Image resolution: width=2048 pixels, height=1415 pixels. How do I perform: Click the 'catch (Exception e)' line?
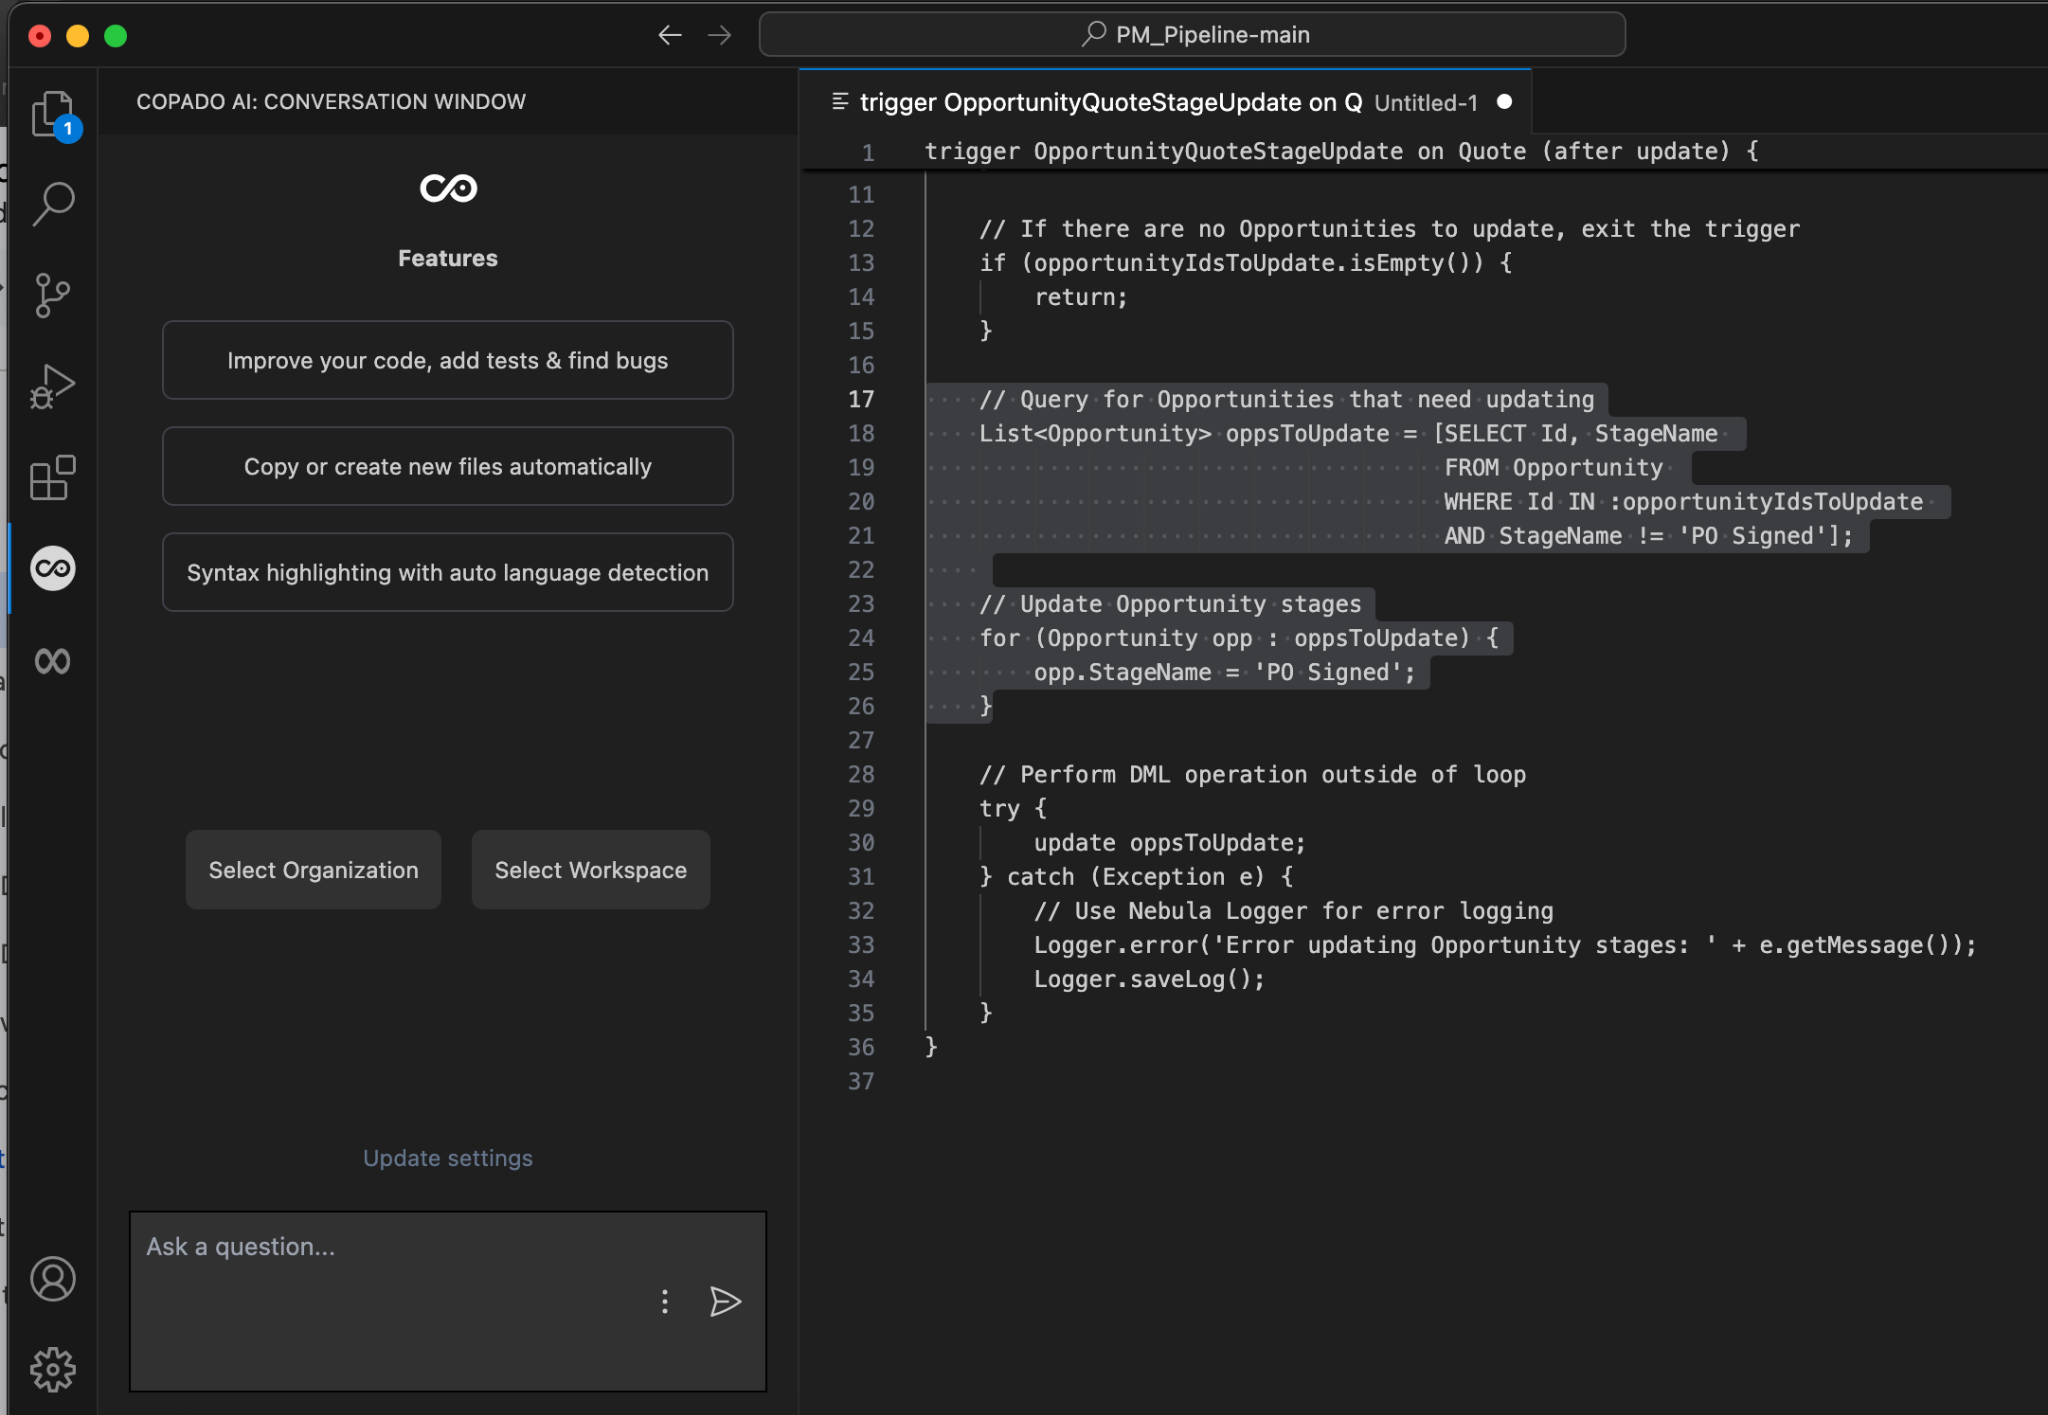pyautogui.click(x=1136, y=877)
